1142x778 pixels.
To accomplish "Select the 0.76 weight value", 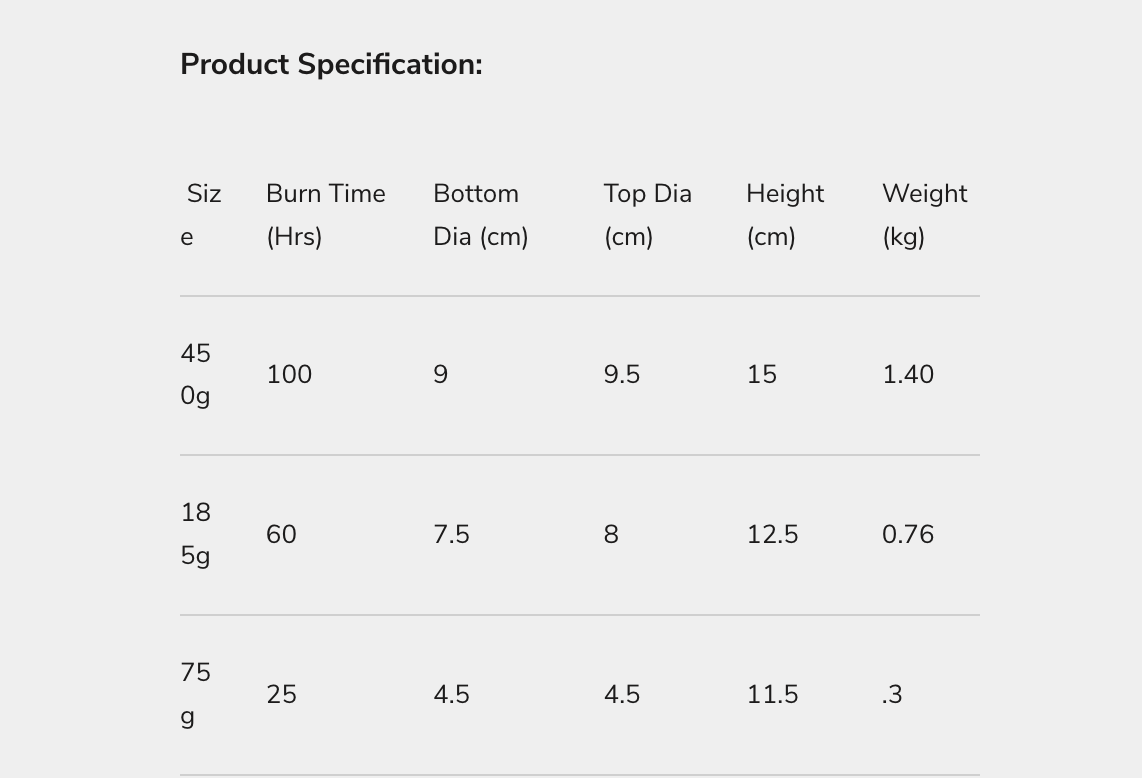I will click(x=908, y=535).
